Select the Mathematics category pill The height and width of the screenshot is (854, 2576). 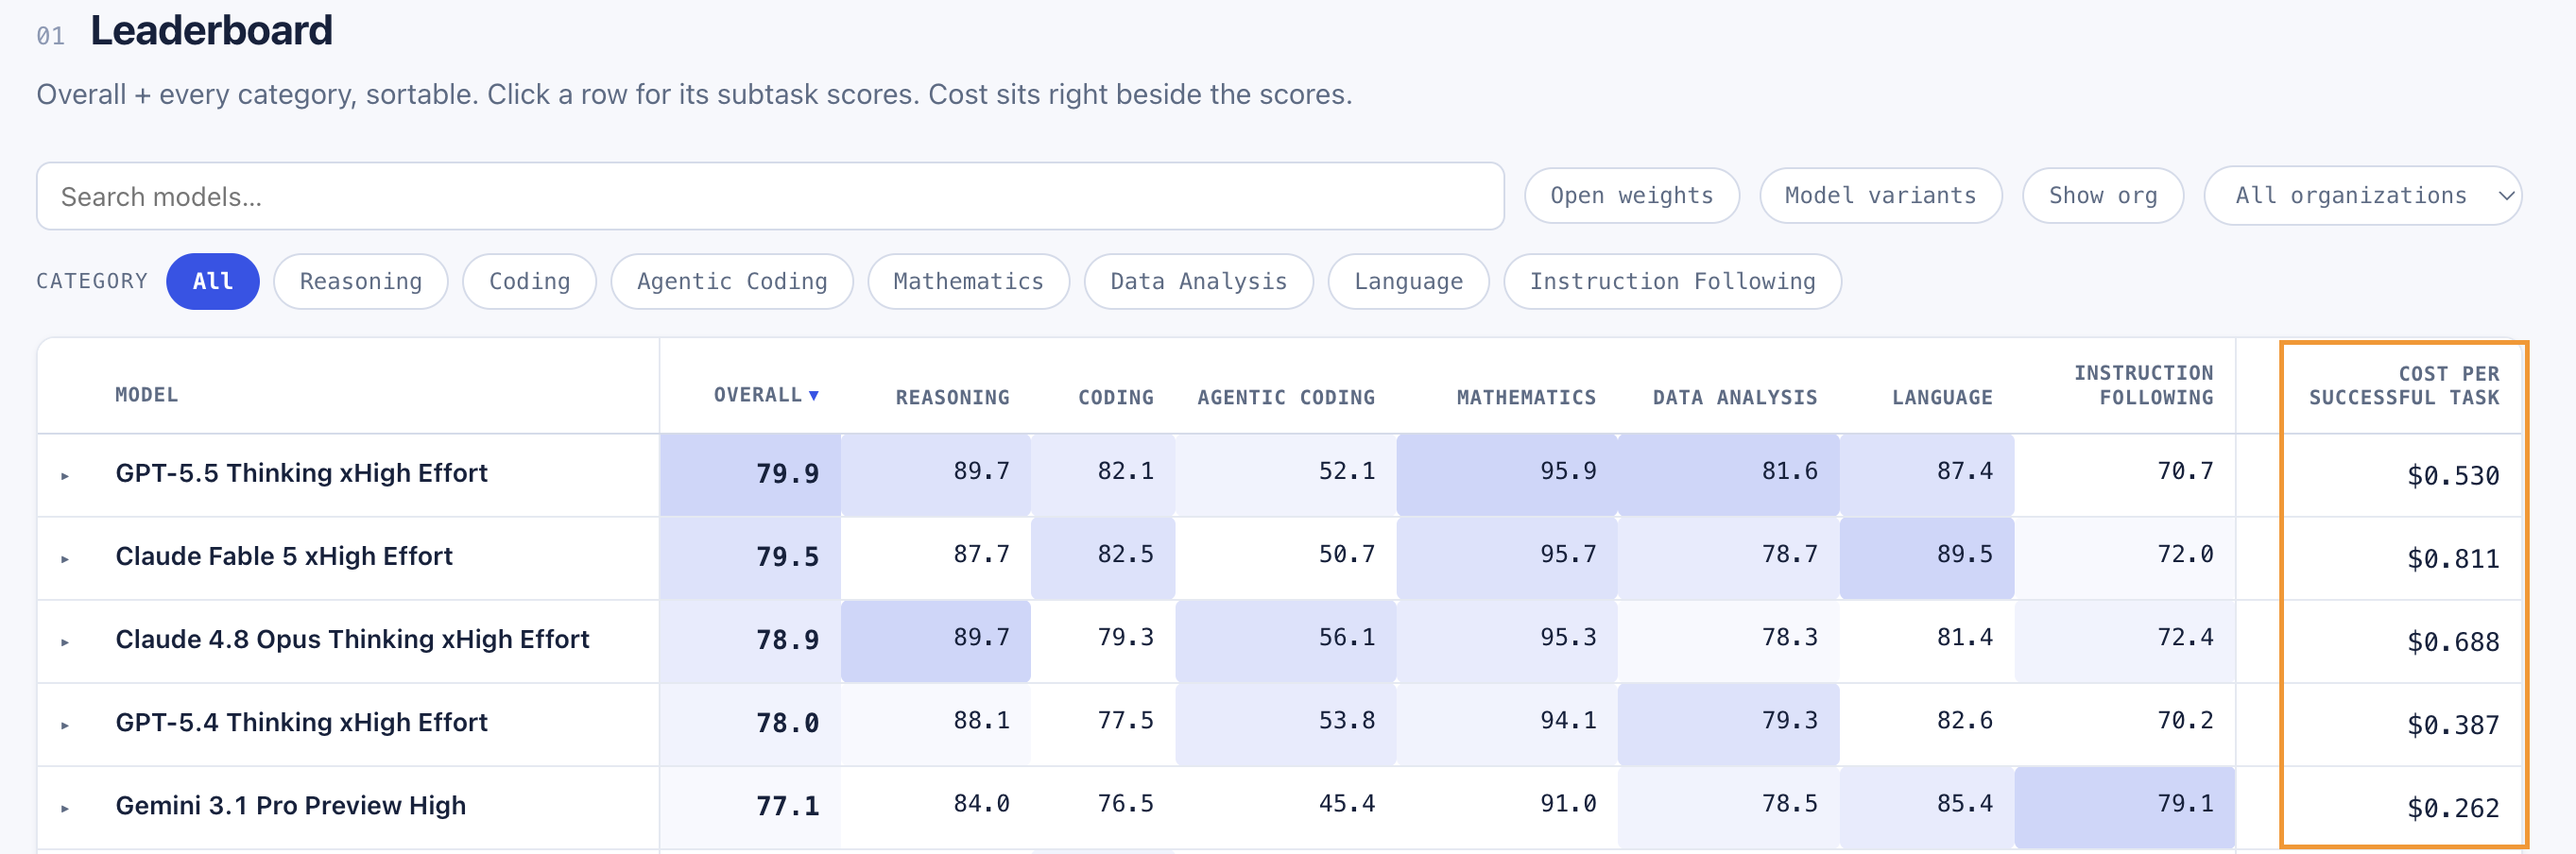[968, 282]
